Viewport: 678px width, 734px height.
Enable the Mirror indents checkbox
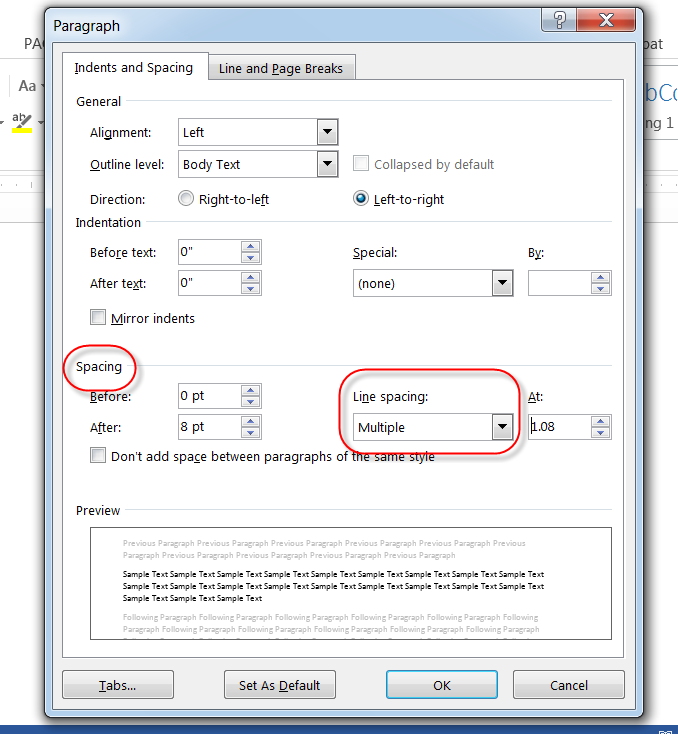coord(98,318)
